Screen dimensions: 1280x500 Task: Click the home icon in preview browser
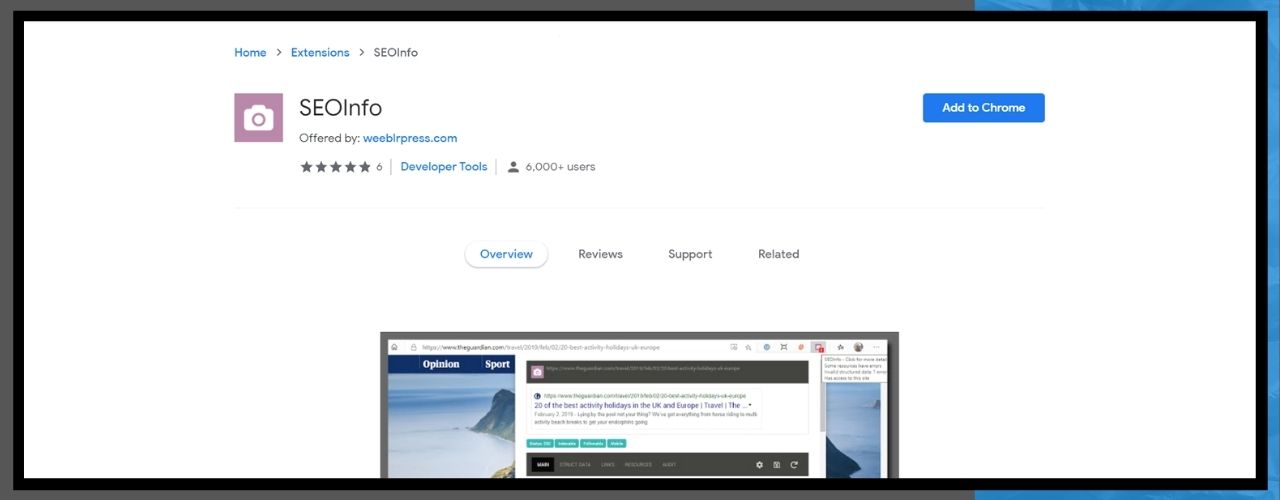click(x=395, y=347)
